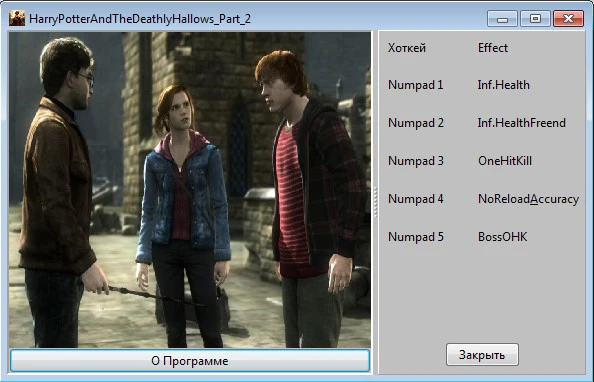The image size is (594, 382).
Task: Click the Effect column header
Action: [x=493, y=48]
